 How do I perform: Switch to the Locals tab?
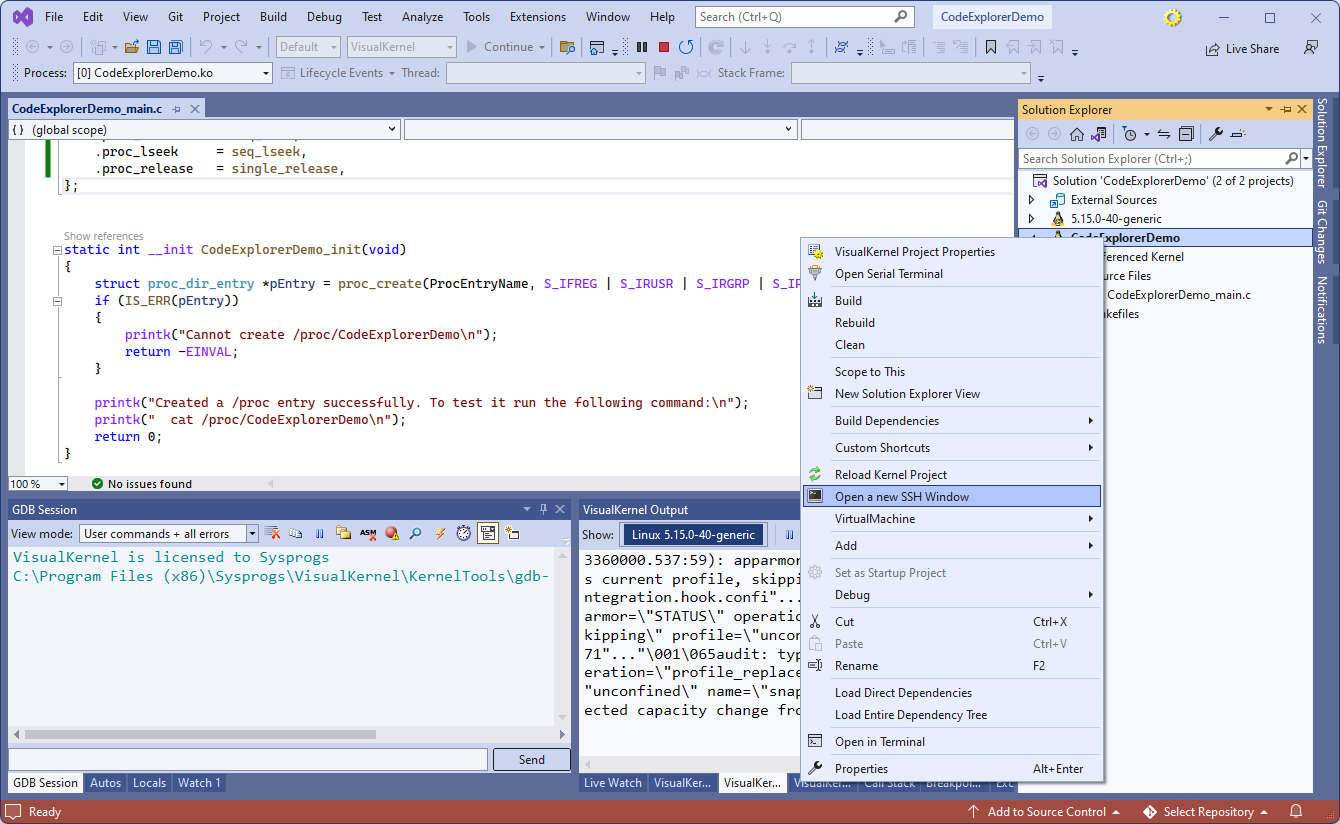click(x=149, y=783)
